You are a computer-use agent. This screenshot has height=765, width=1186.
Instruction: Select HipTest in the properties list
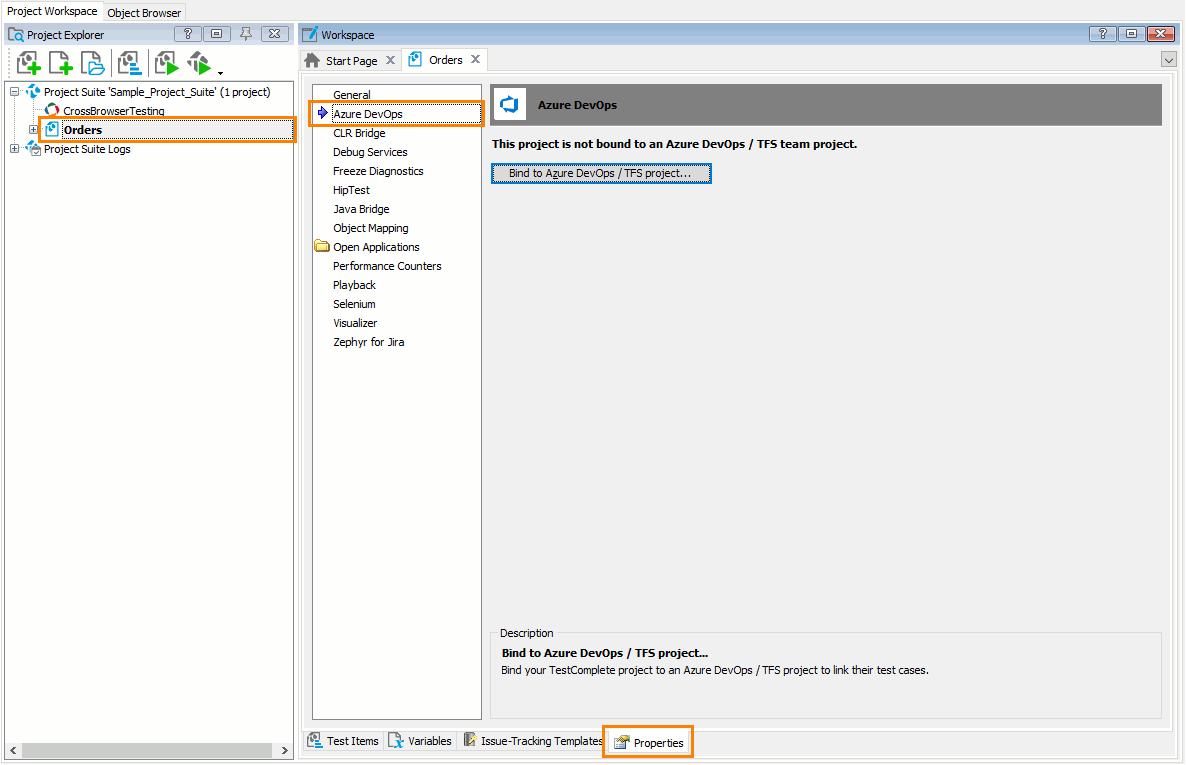[x=352, y=190]
